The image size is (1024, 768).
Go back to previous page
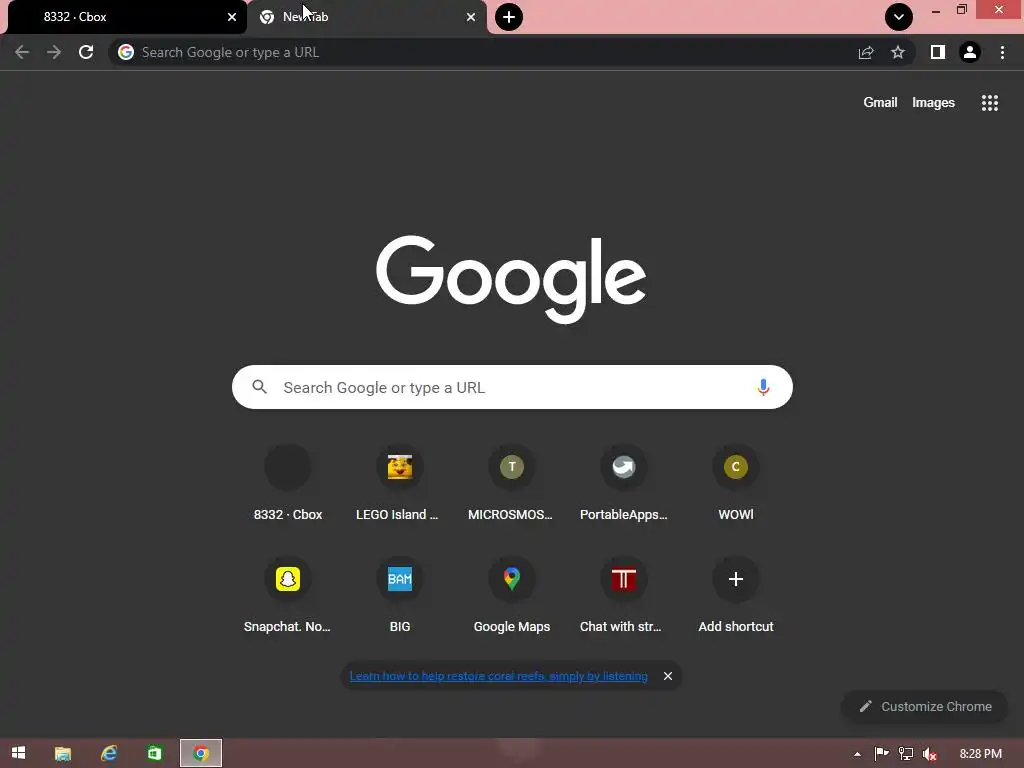click(22, 52)
